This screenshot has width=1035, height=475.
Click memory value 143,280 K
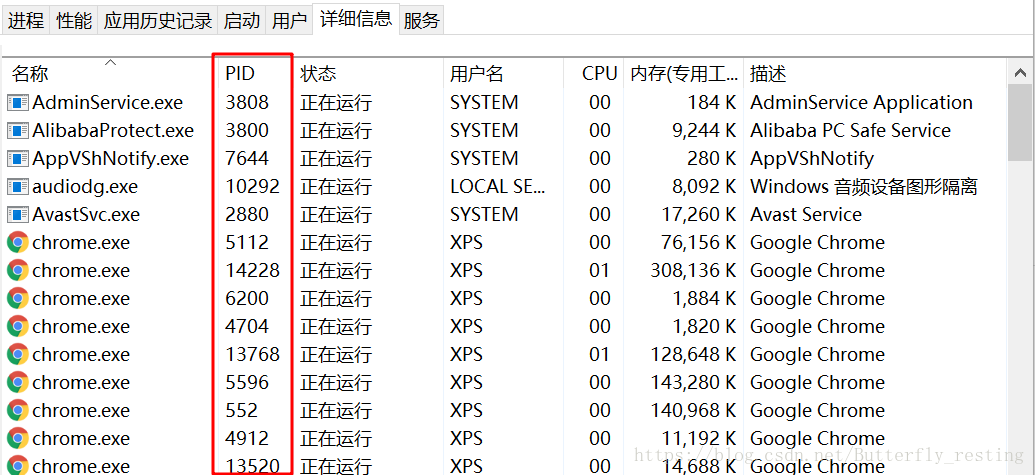[x=693, y=383]
